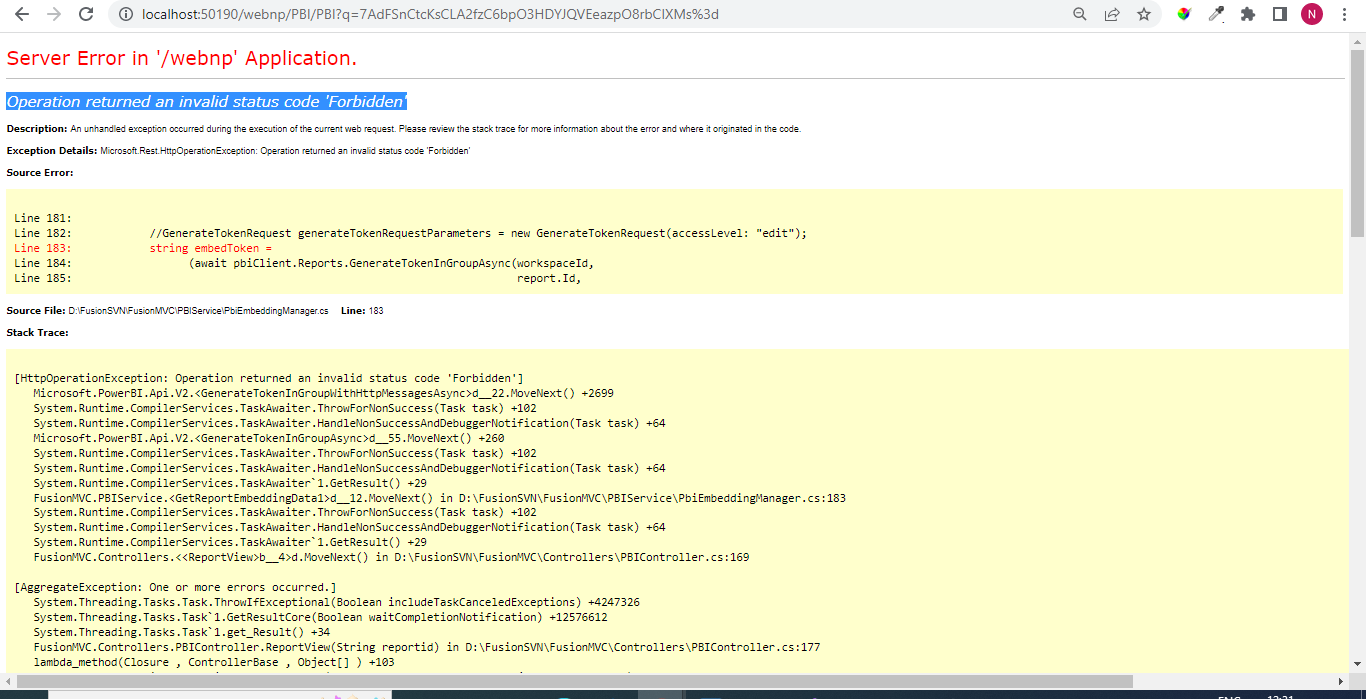This screenshot has width=1366, height=699.
Task: Click the left arrow of horizontal scrollbar
Action: [x=7, y=681]
